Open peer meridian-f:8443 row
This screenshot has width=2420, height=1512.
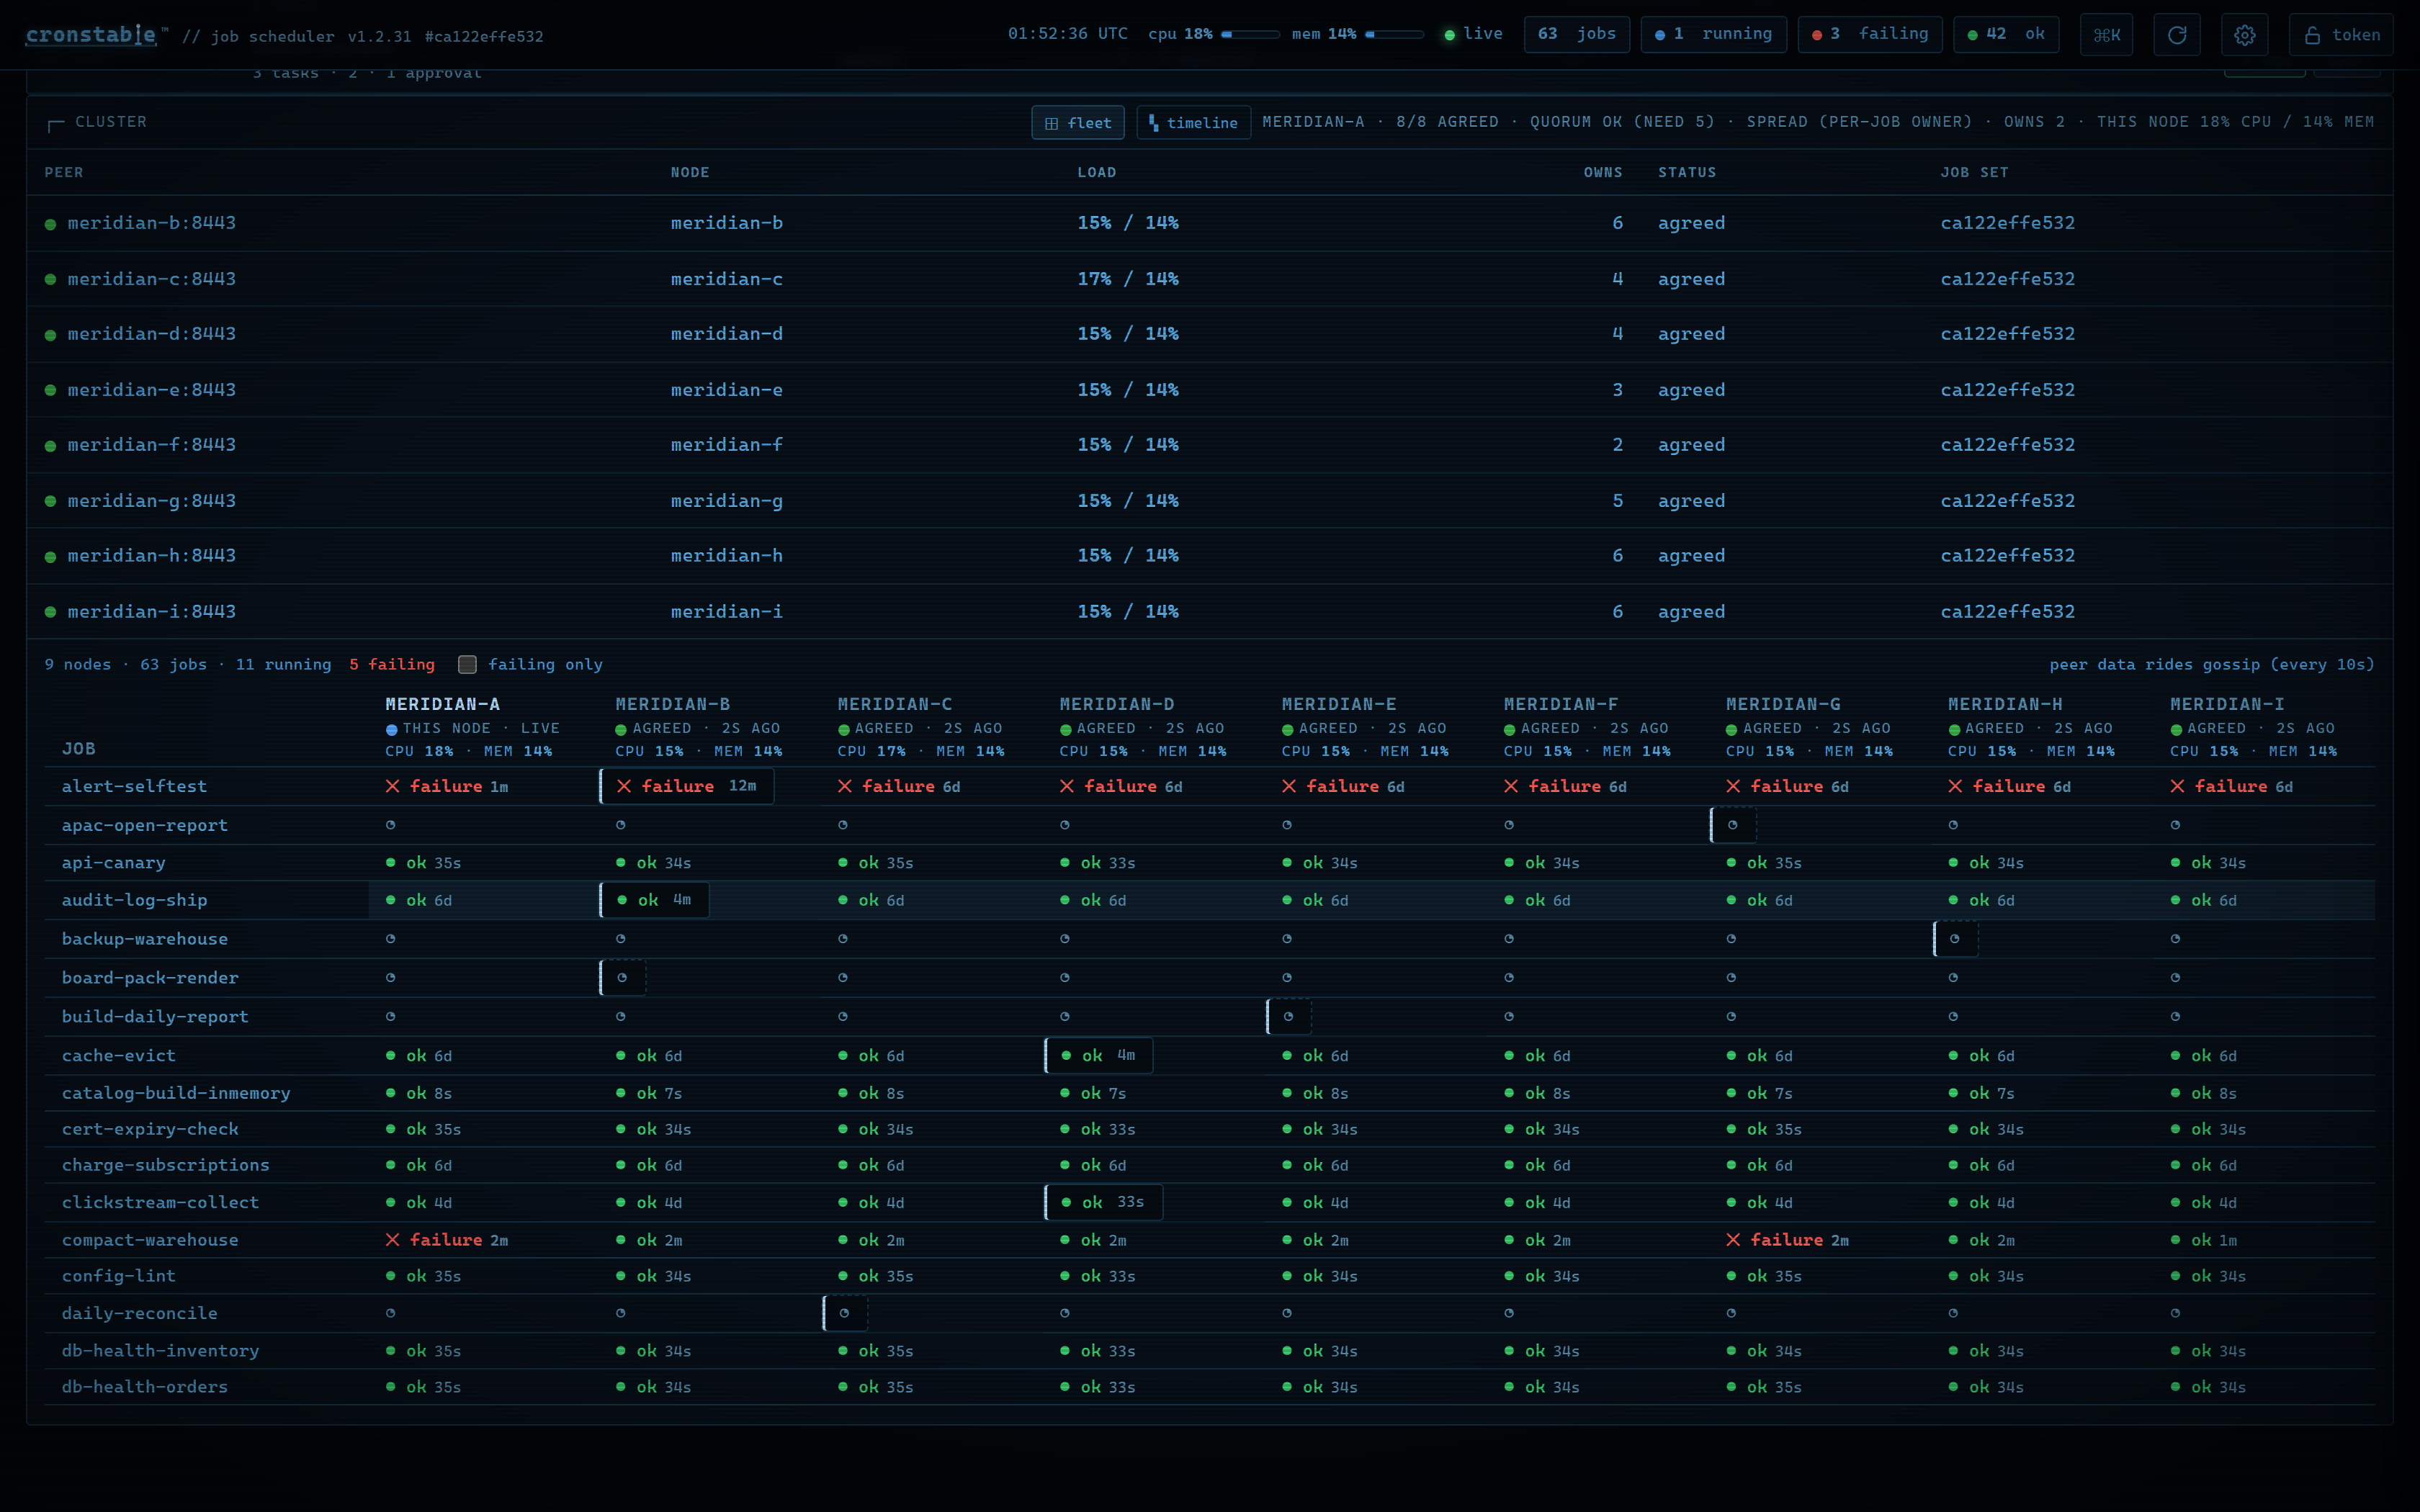(x=1209, y=445)
